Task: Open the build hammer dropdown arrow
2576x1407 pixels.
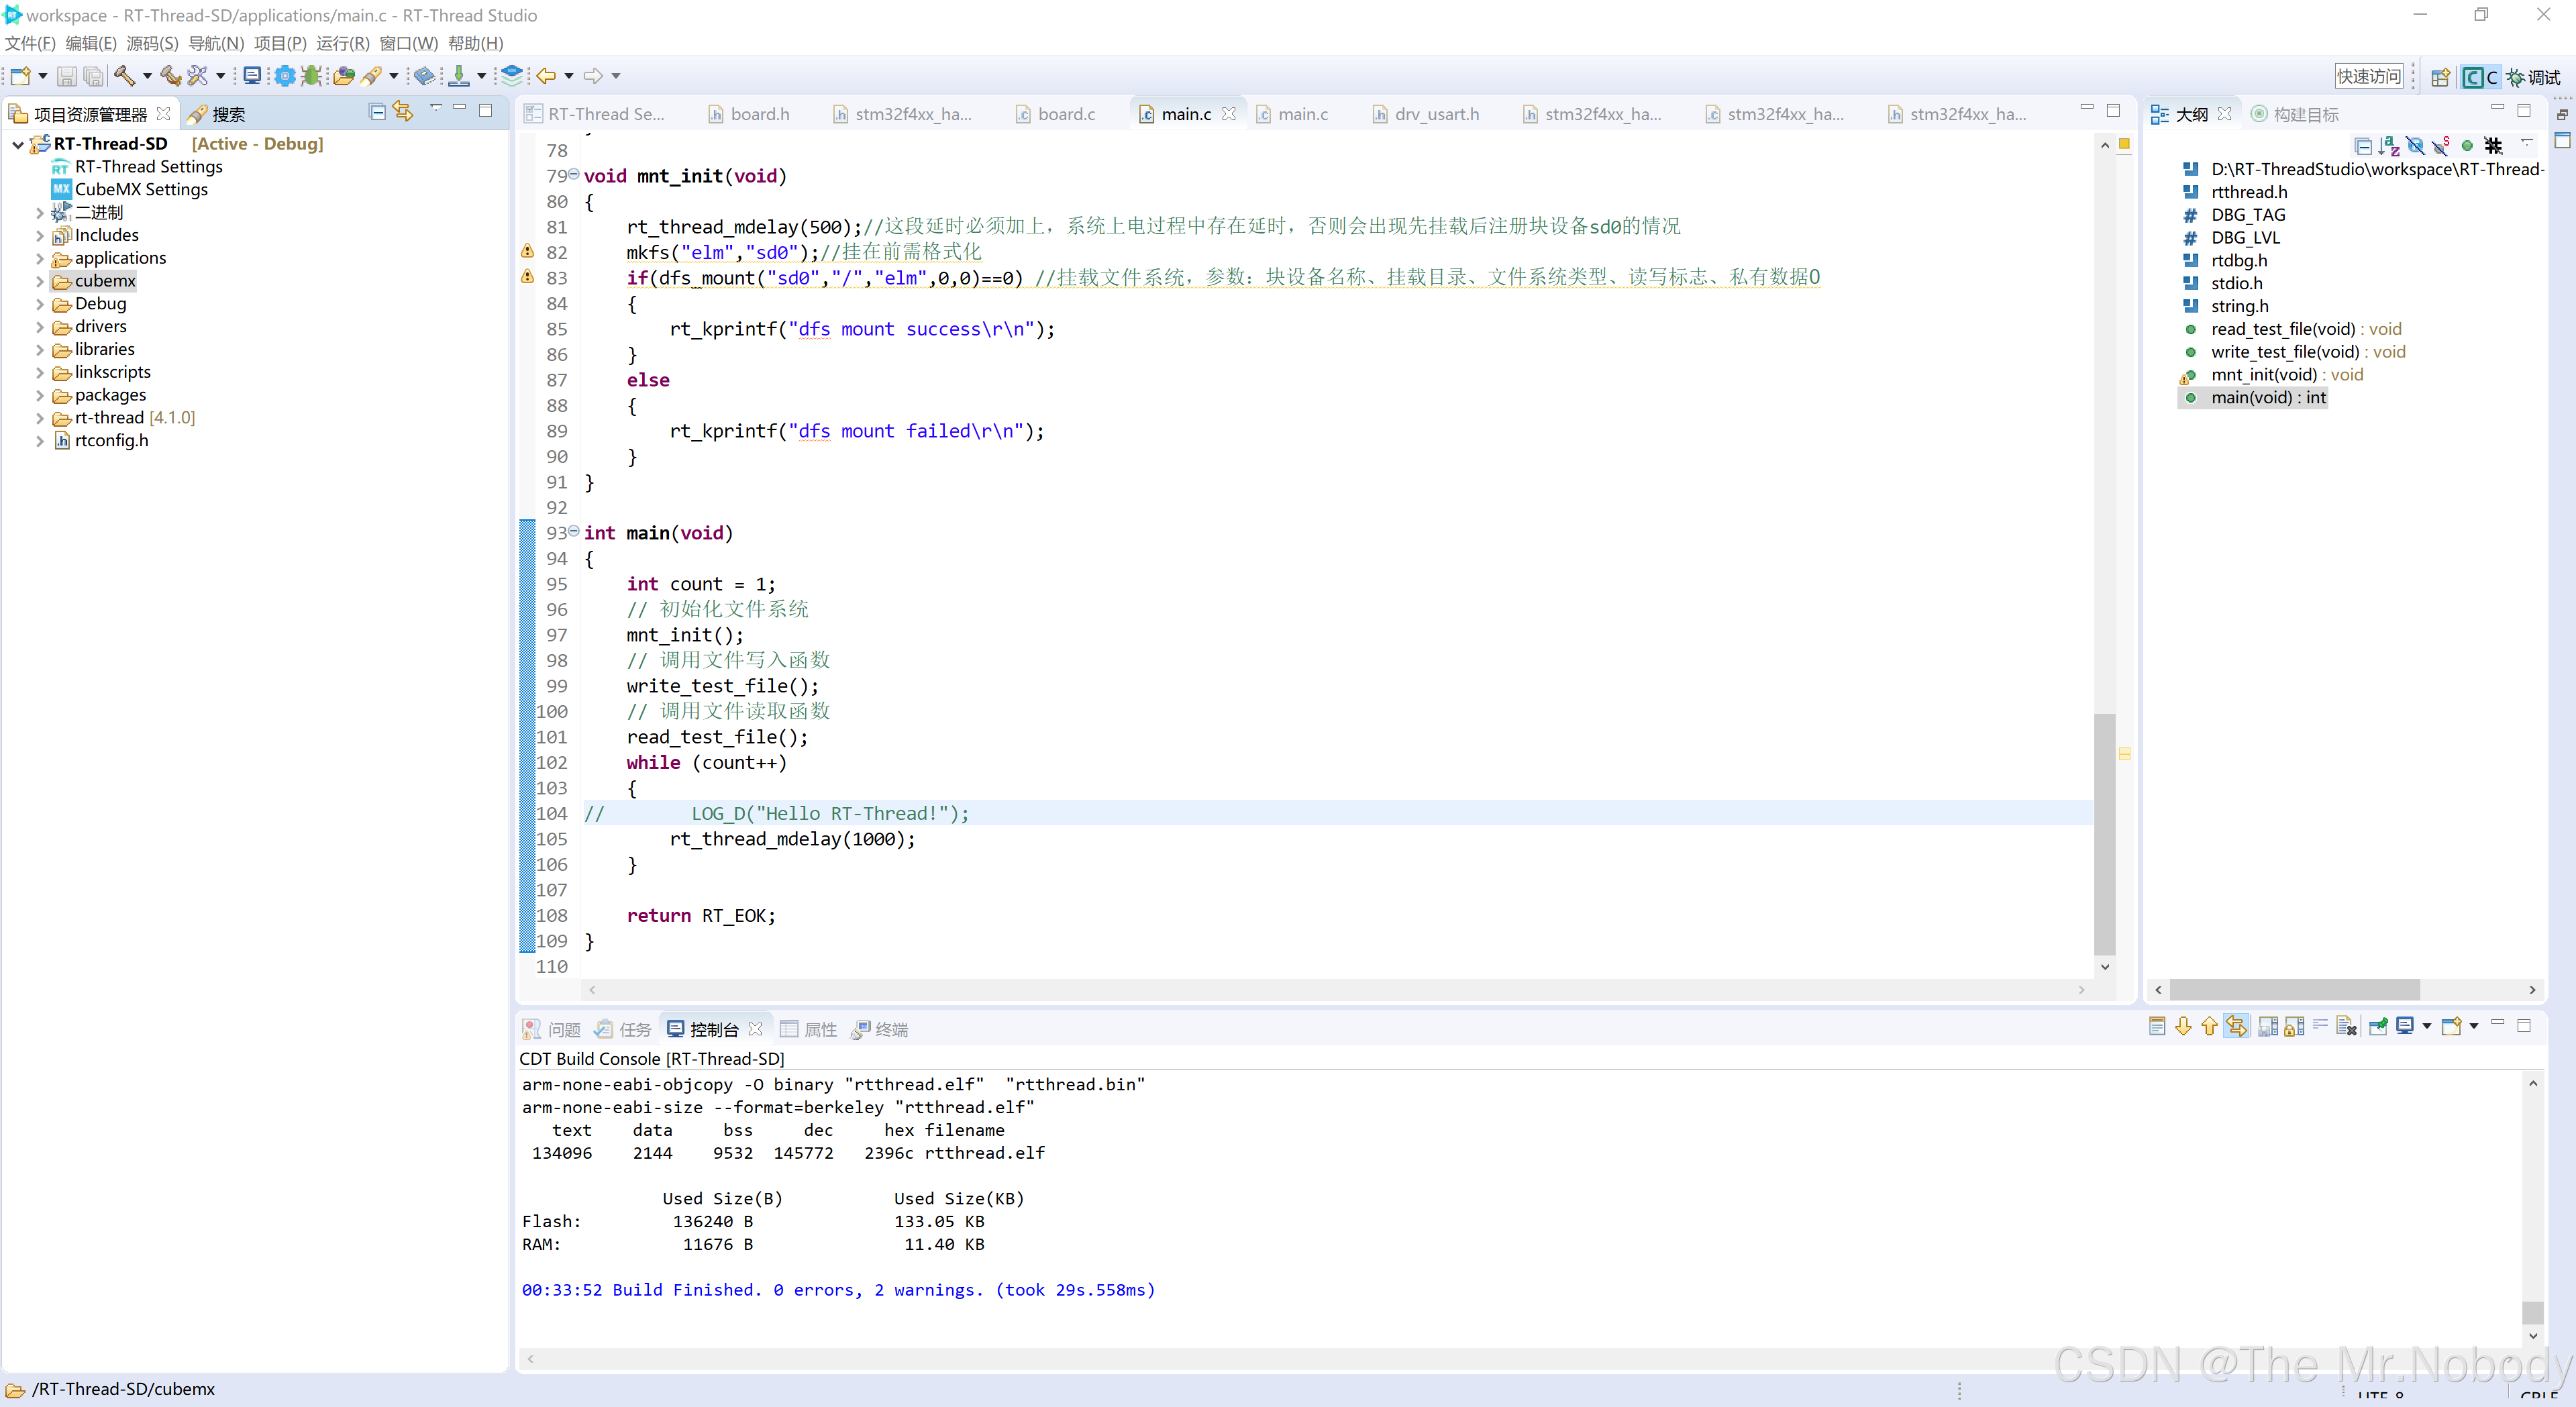Action: tap(147, 76)
